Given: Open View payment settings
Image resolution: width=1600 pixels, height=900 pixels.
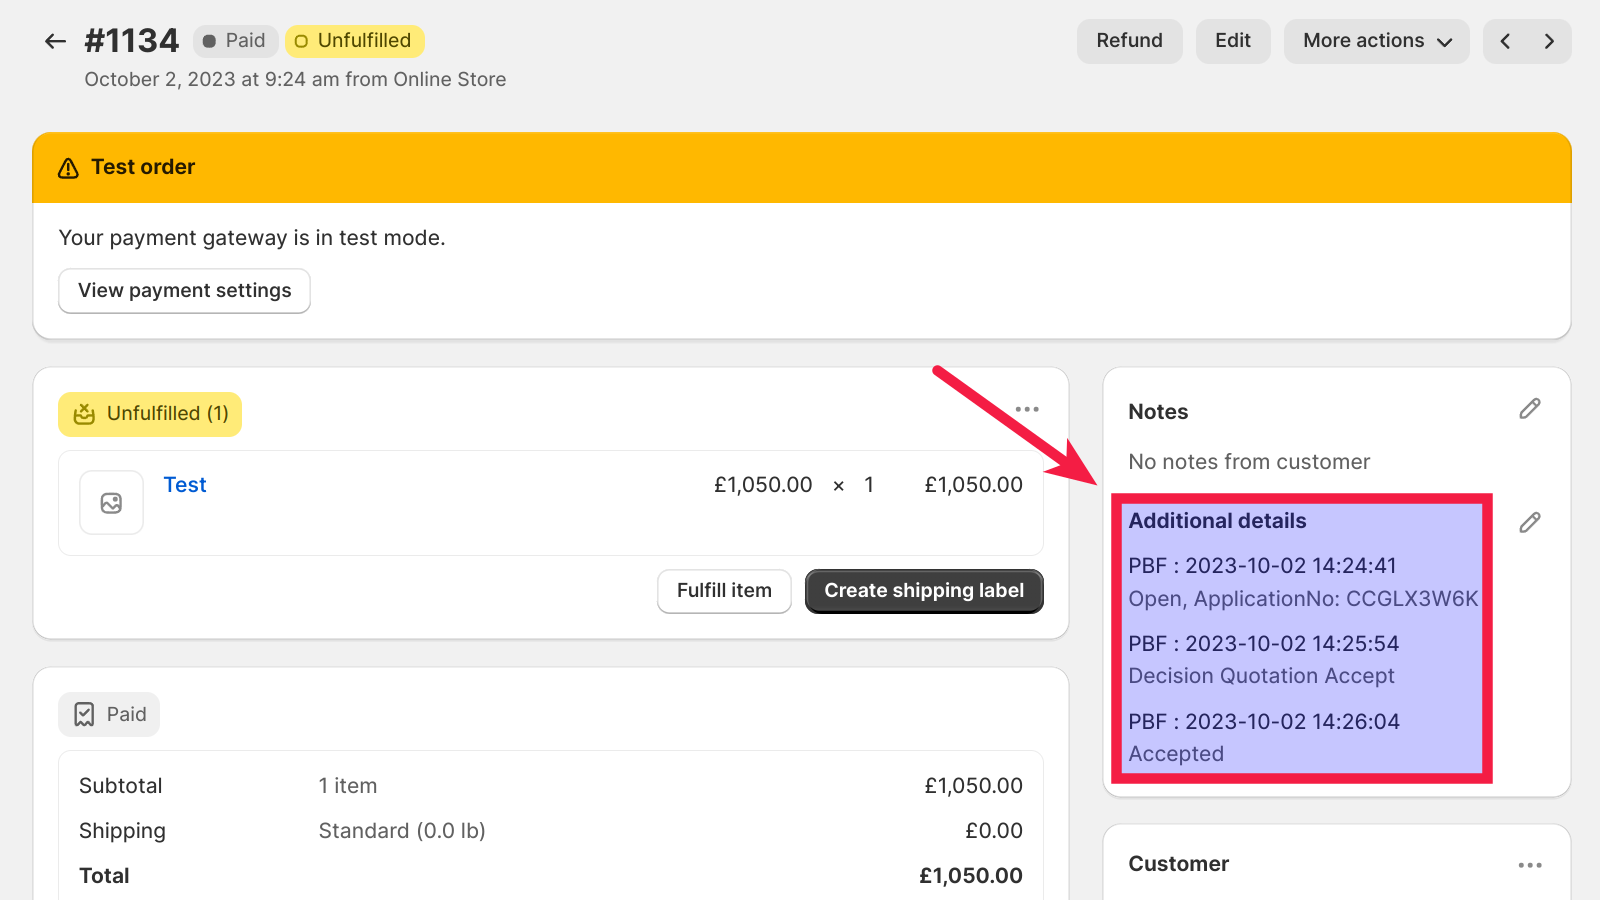Looking at the screenshot, I should 184,291.
